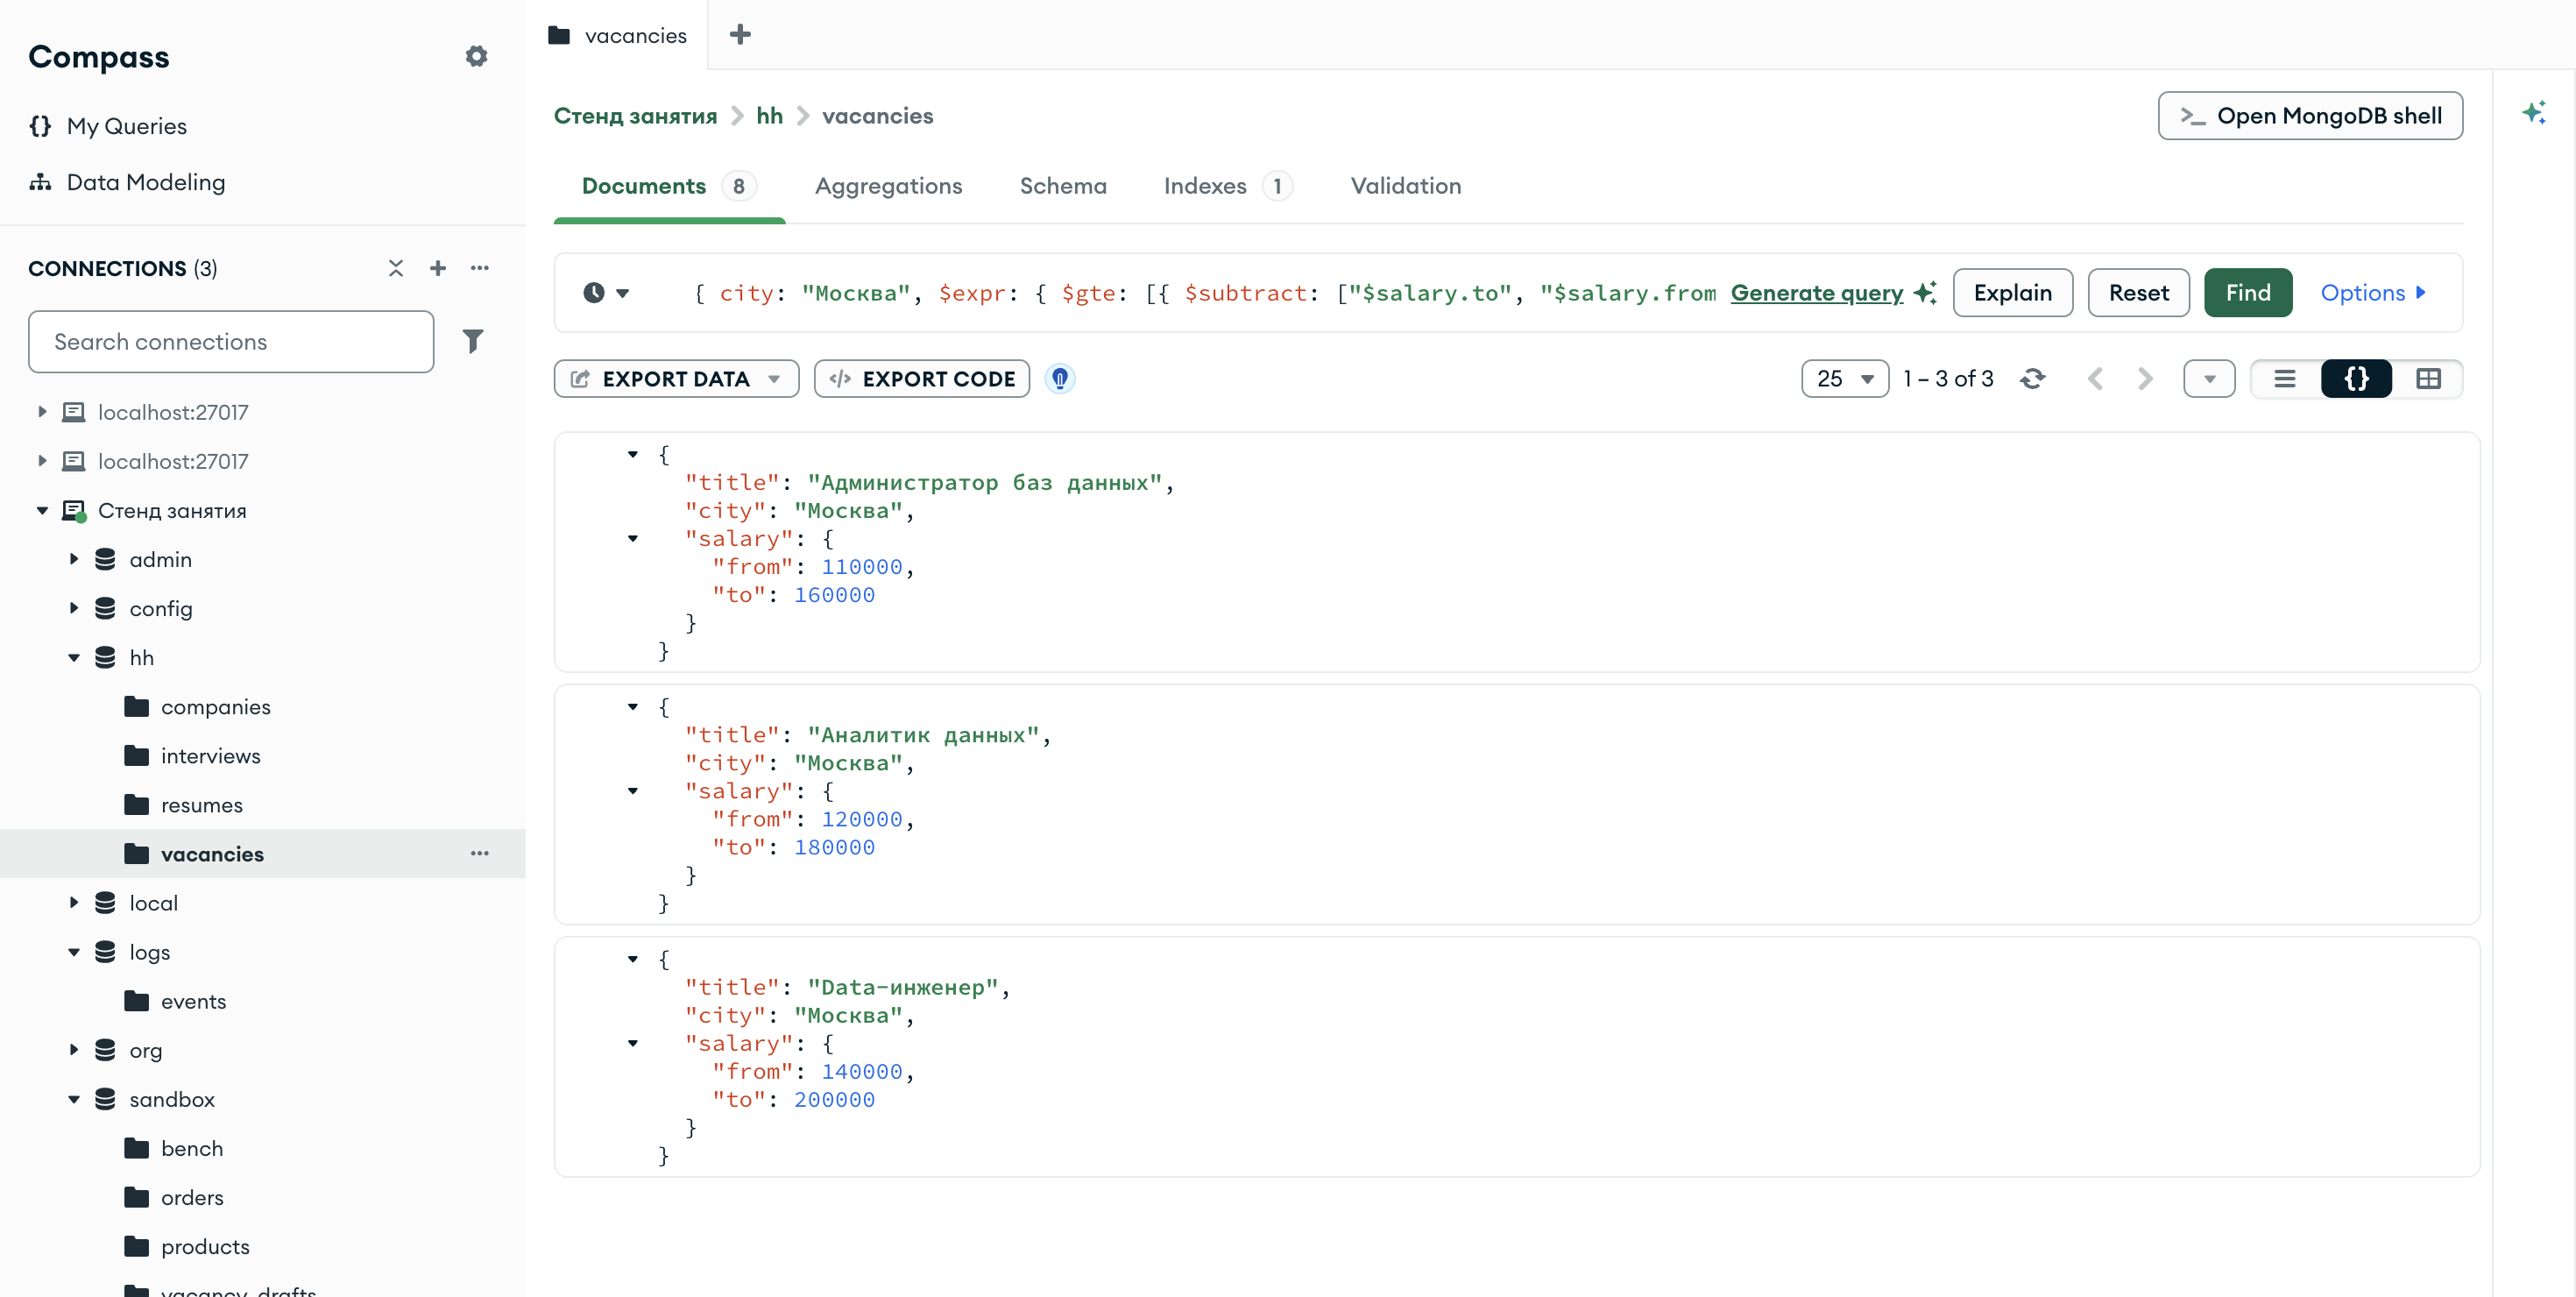
Task: Click the Reset button
Action: pyautogui.click(x=2138, y=292)
